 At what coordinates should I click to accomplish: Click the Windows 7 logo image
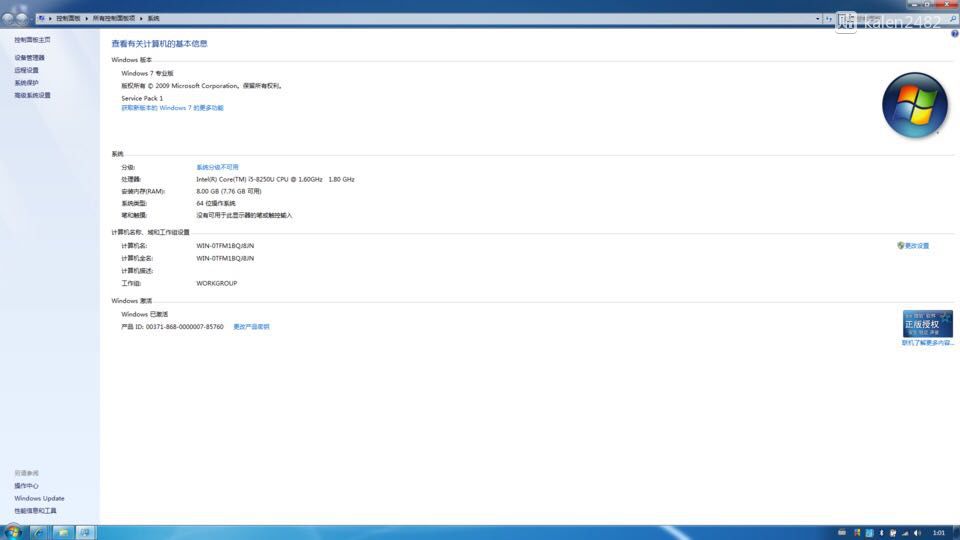click(915, 105)
